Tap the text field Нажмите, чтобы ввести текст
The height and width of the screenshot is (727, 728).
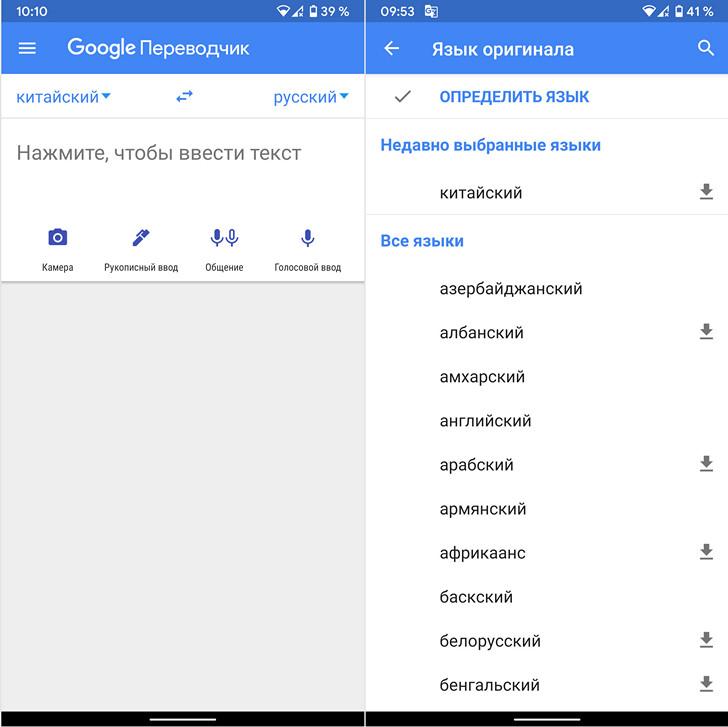[159, 153]
